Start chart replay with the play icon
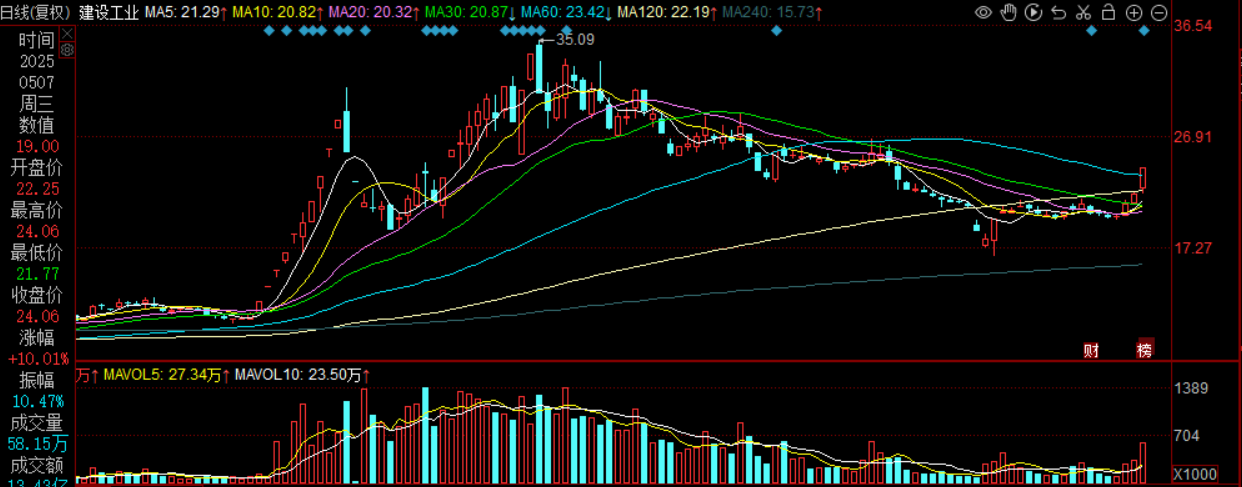1242x487 pixels. 1034,13
